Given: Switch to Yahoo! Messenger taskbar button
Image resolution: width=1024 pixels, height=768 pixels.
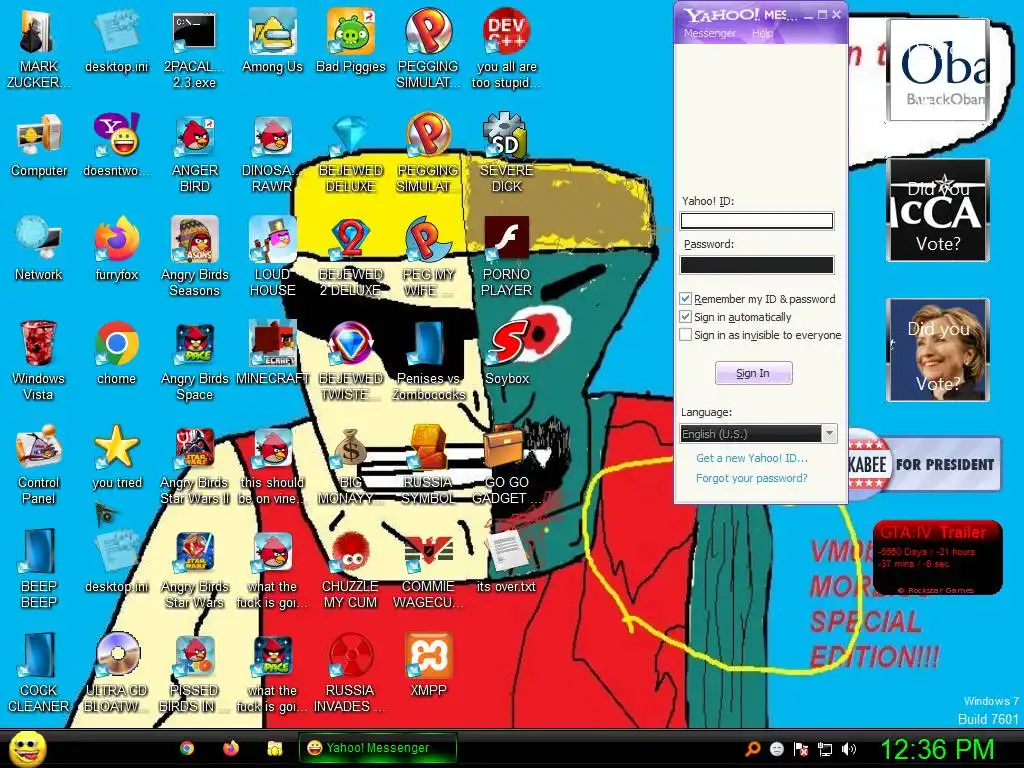Looking at the screenshot, I should click(377, 748).
